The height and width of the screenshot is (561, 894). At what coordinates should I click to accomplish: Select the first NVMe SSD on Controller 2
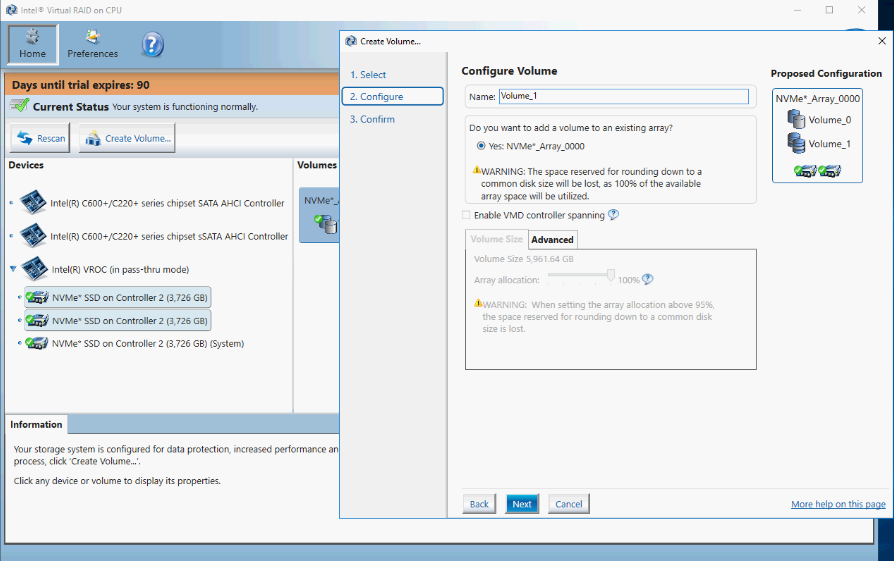tap(117, 297)
